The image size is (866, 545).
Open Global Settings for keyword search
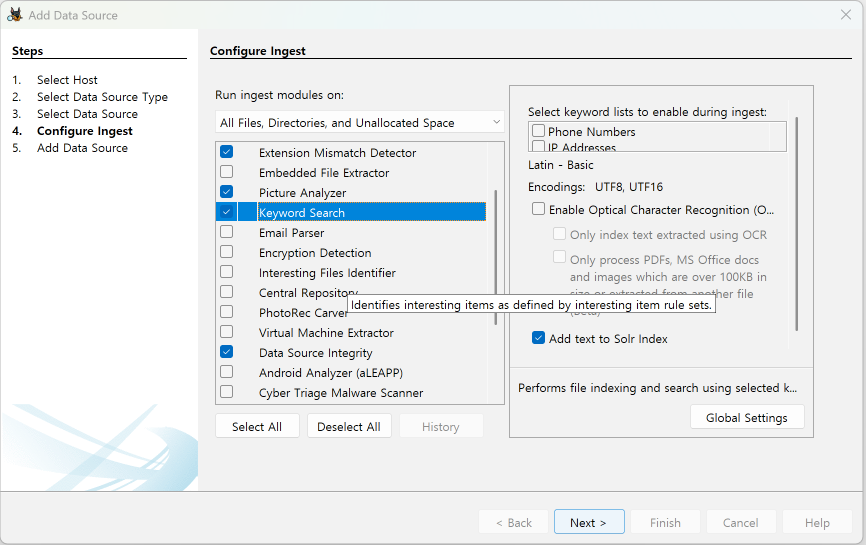click(x=747, y=417)
